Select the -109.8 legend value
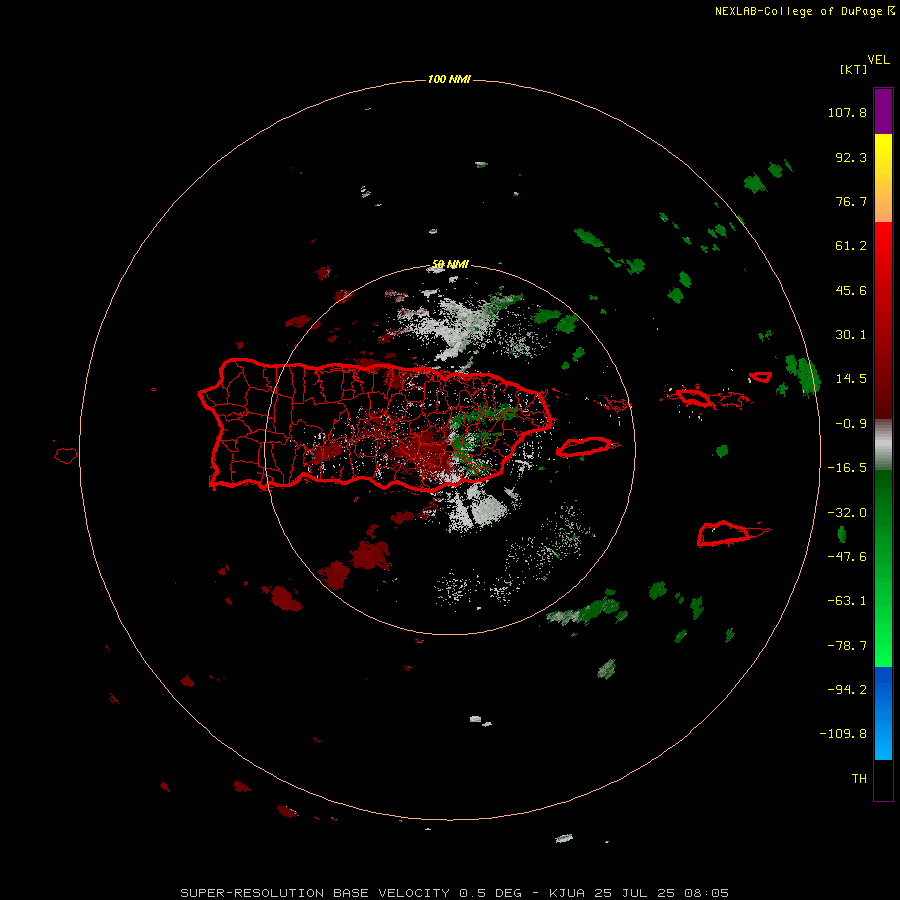The image size is (900, 900). (x=843, y=734)
